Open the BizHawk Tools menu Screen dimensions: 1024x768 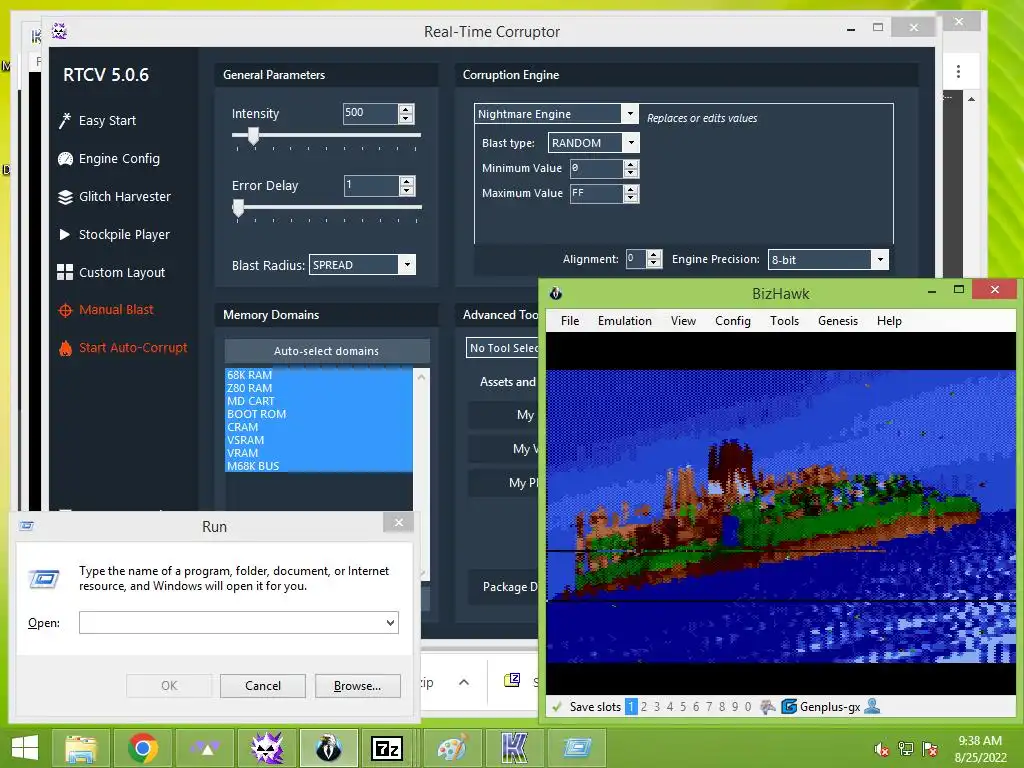[x=784, y=321]
